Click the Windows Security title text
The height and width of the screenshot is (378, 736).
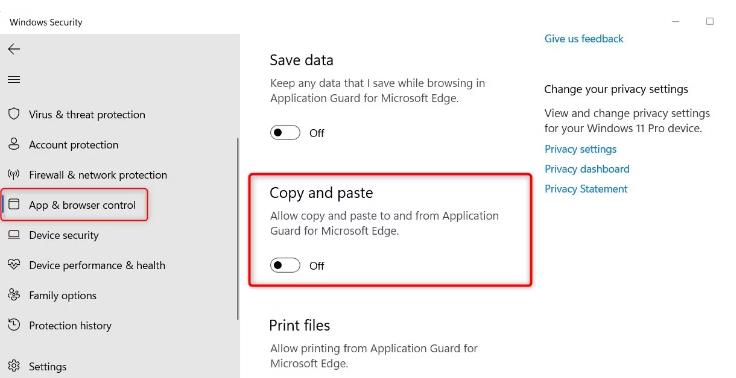point(46,22)
